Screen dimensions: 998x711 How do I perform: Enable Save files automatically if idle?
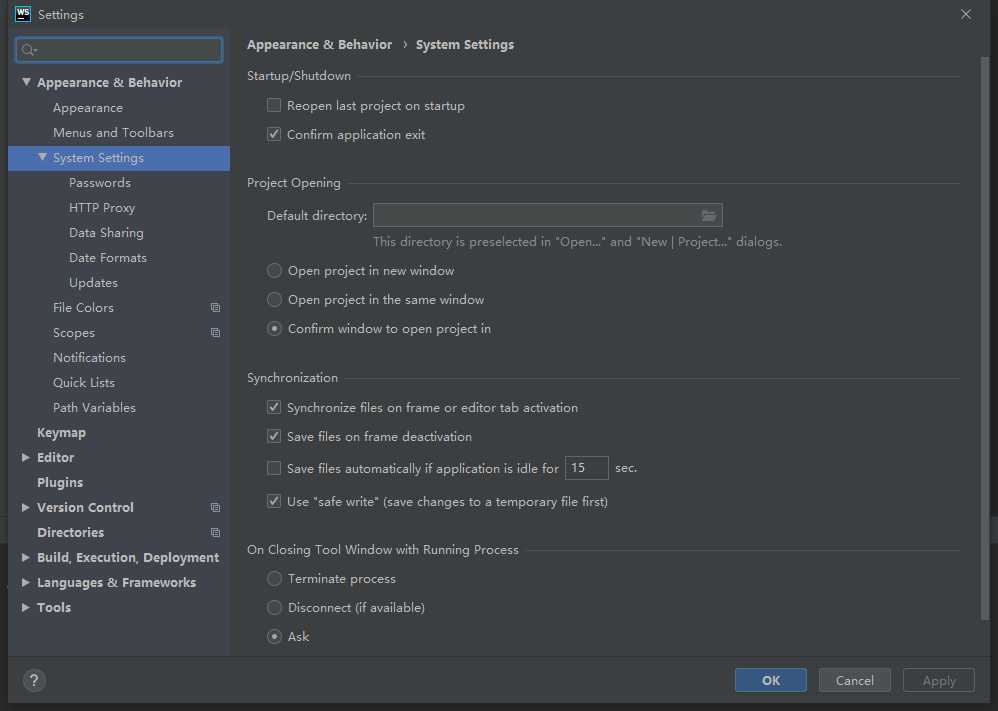point(274,468)
